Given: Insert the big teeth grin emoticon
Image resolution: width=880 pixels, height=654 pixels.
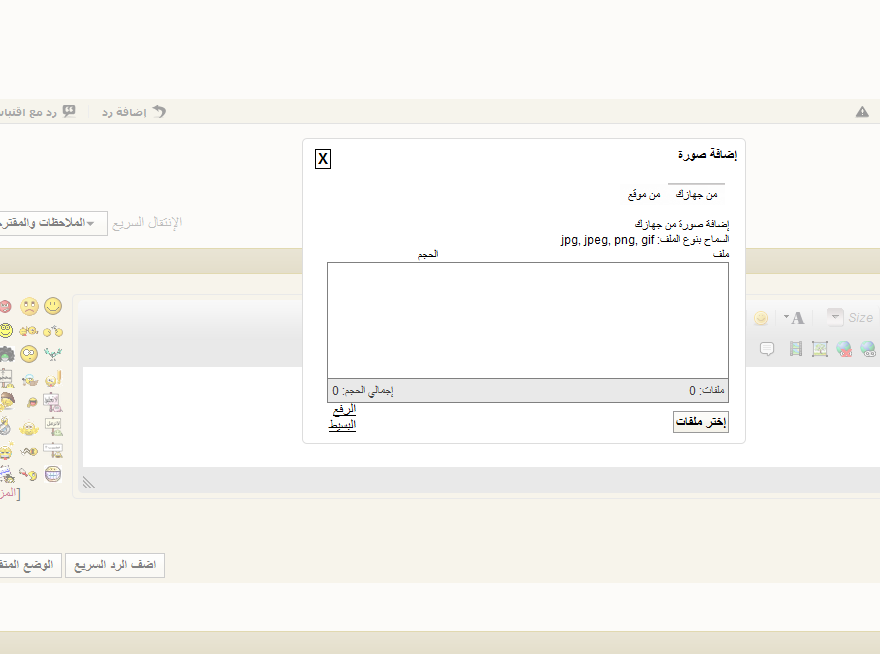Looking at the screenshot, I should click(x=53, y=474).
